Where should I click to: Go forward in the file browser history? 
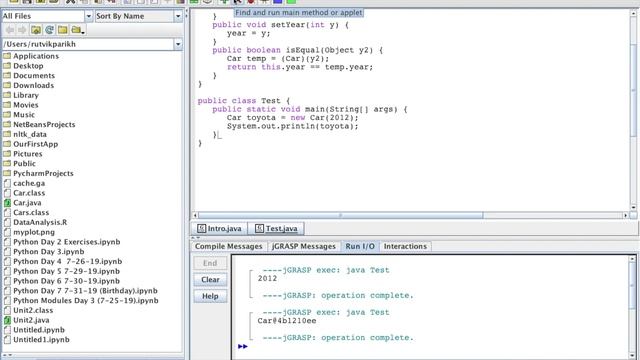pos(22,30)
